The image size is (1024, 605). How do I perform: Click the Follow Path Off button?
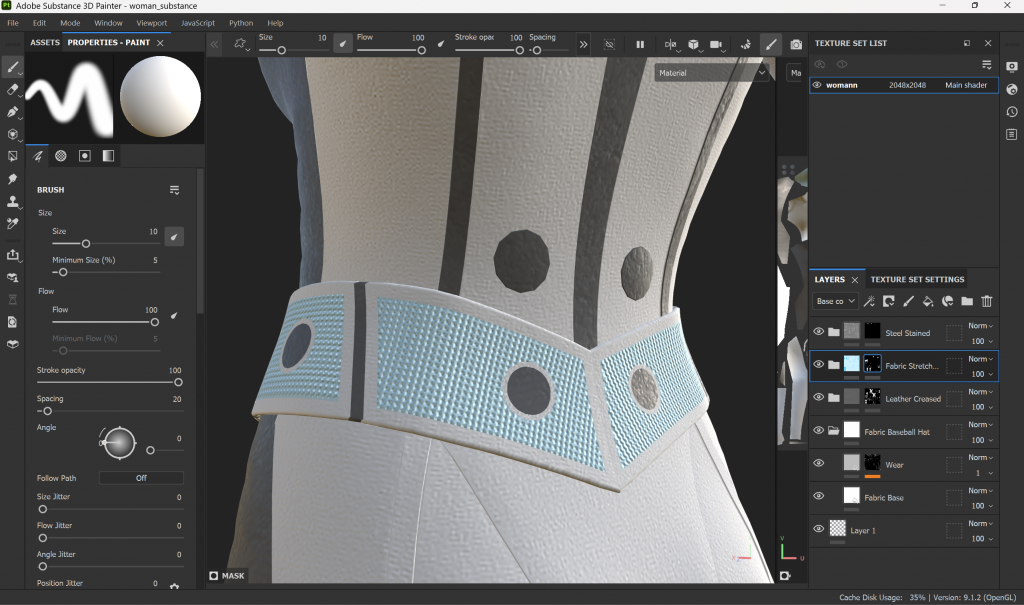(141, 478)
